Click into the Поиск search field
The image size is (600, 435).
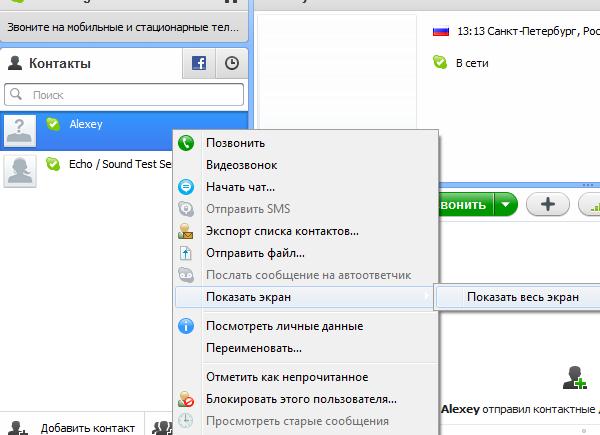pyautogui.click(x=124, y=94)
